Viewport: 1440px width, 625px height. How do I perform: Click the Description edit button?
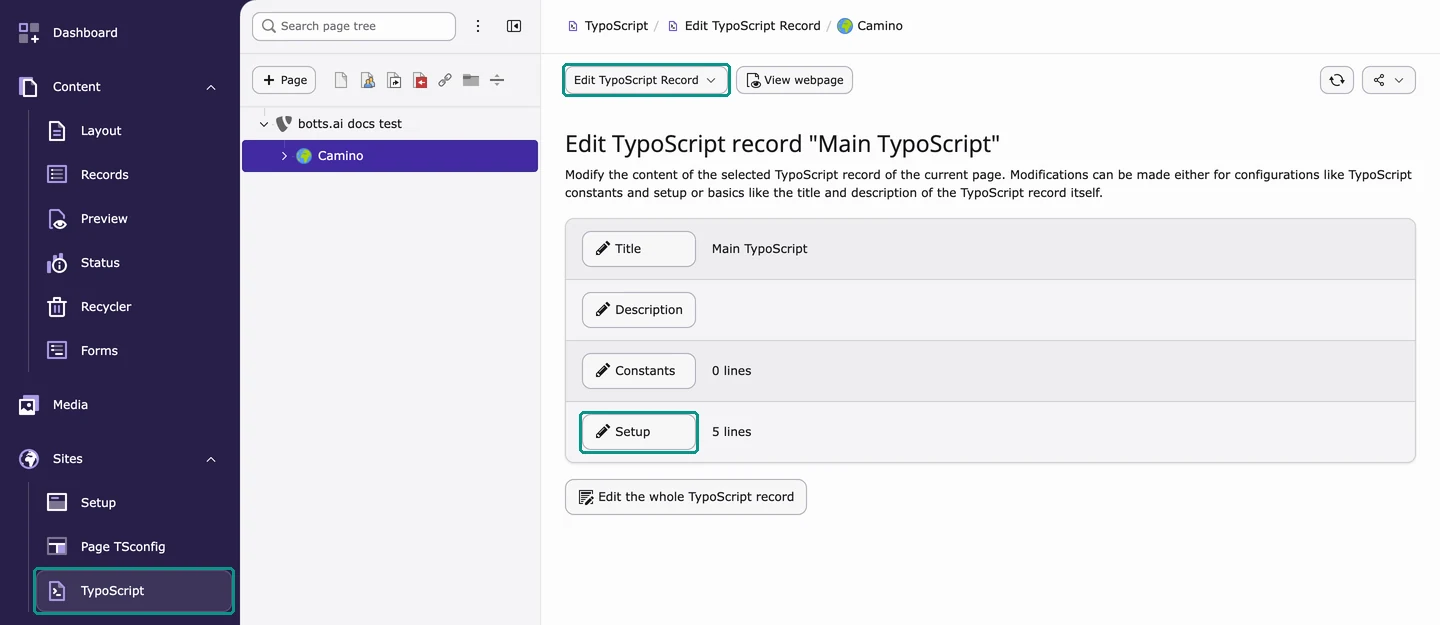639,310
